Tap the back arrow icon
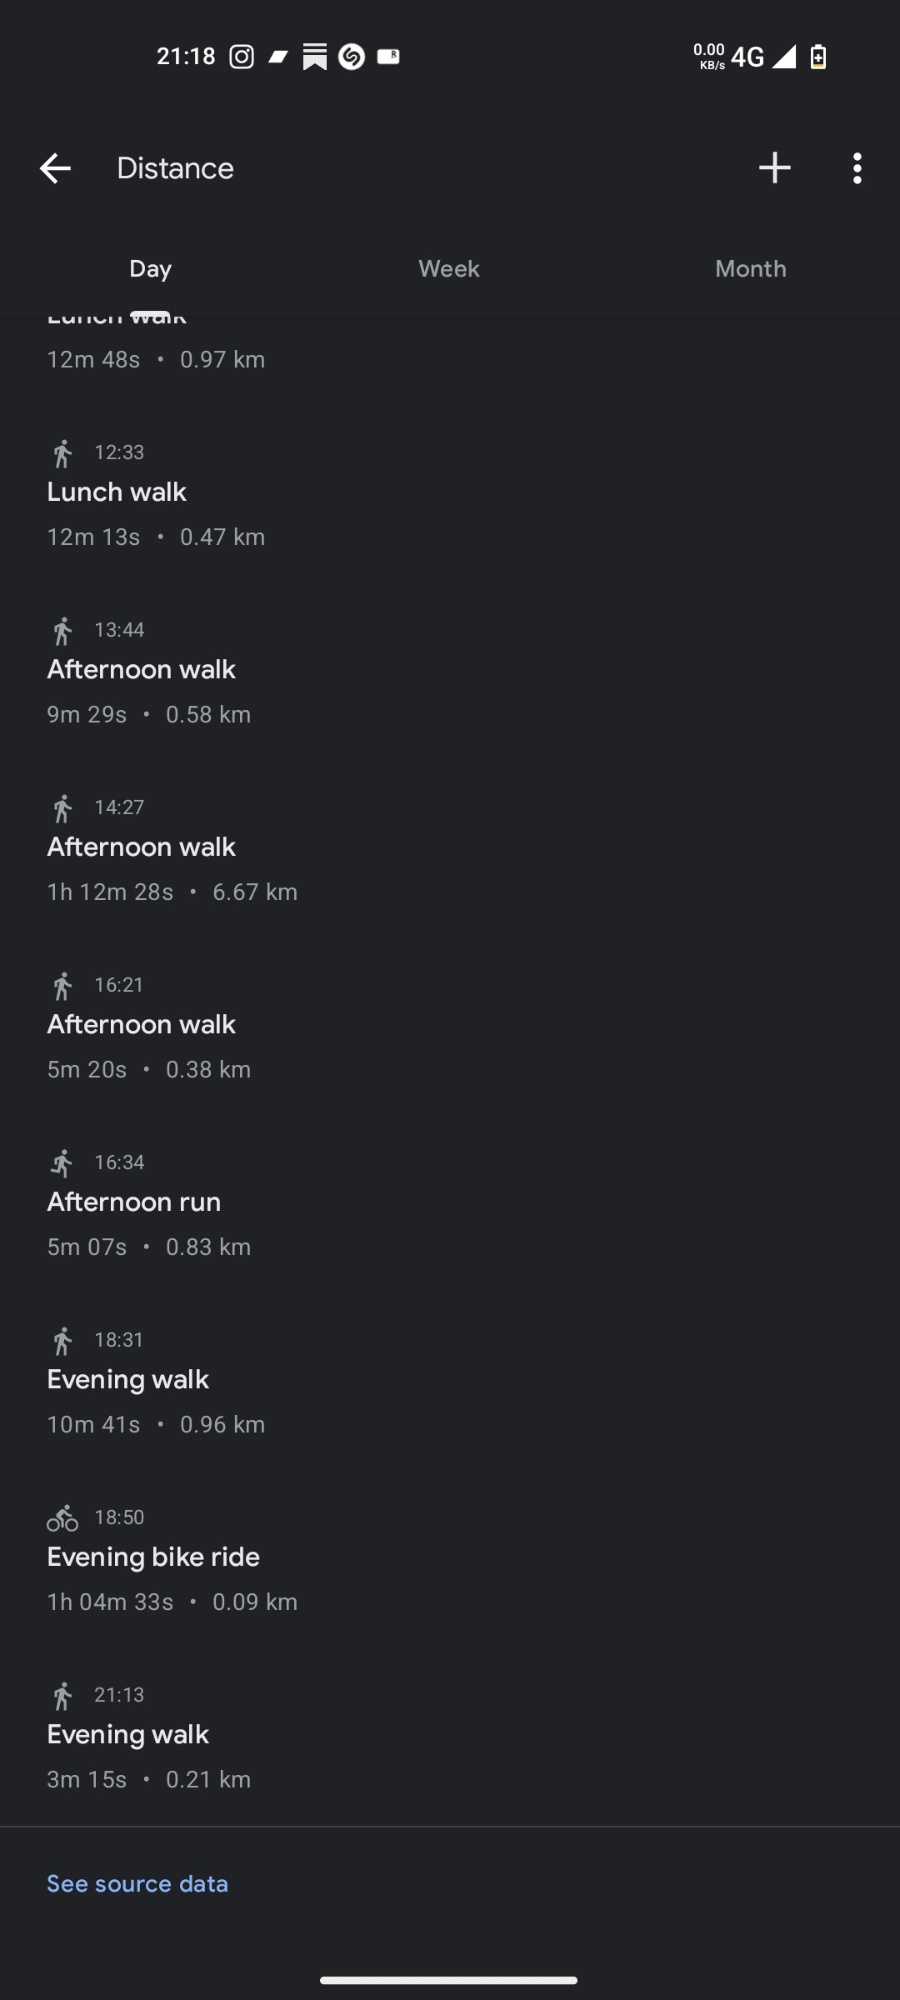900x2000 pixels. pyautogui.click(x=55, y=168)
